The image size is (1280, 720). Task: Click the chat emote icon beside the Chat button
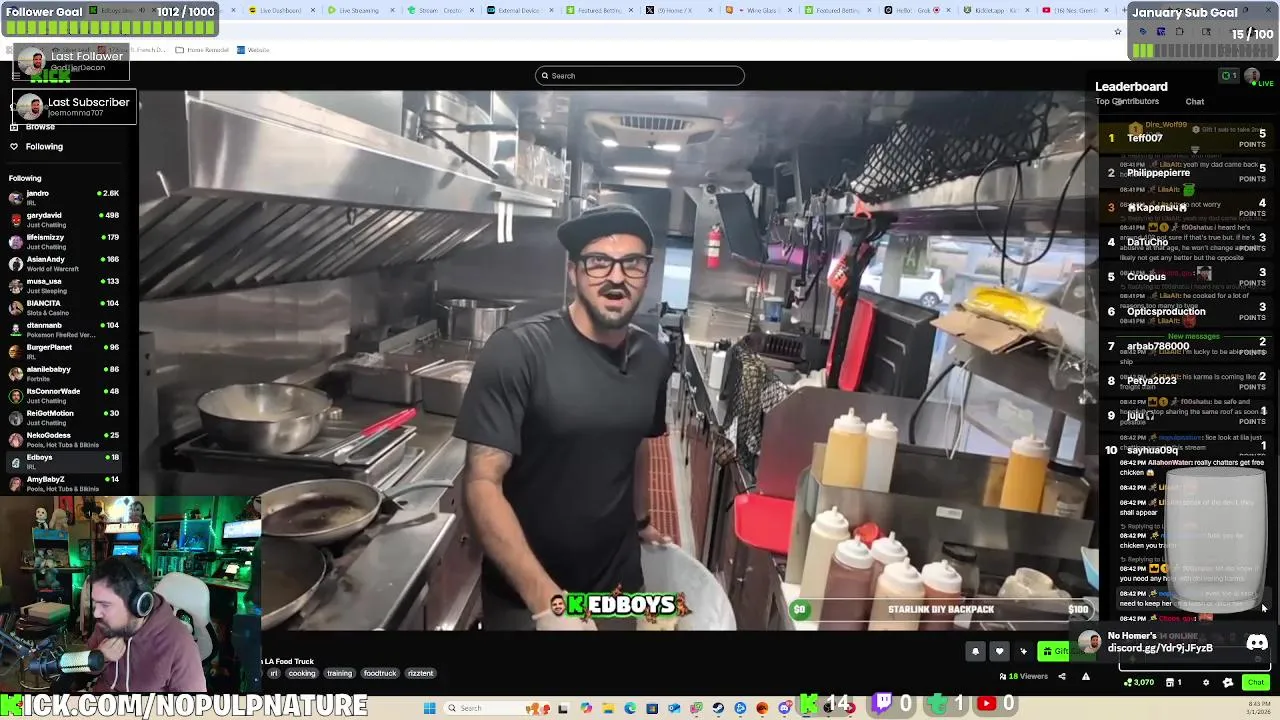(x=1228, y=682)
